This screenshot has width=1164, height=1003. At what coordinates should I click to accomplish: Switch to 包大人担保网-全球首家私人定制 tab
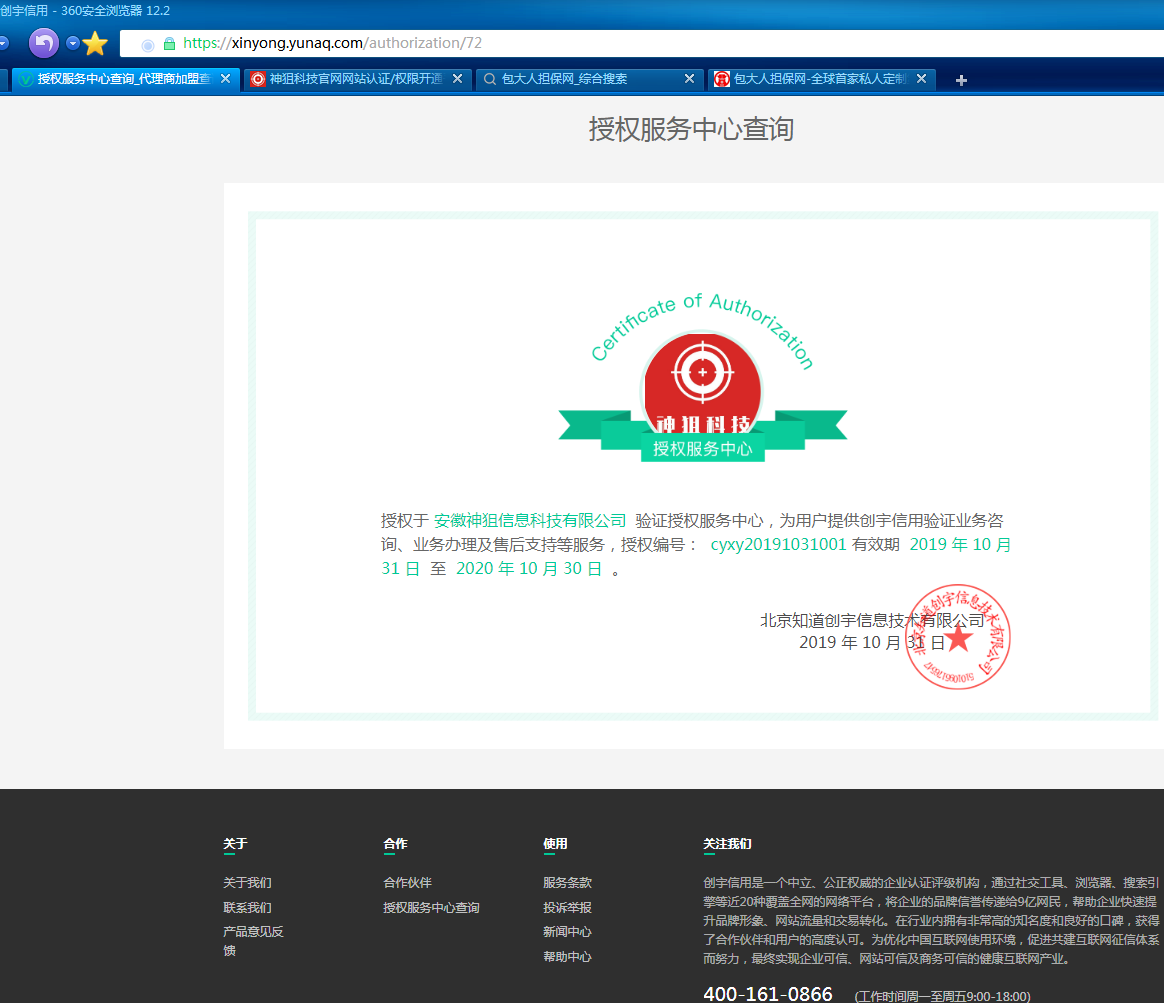click(x=815, y=79)
